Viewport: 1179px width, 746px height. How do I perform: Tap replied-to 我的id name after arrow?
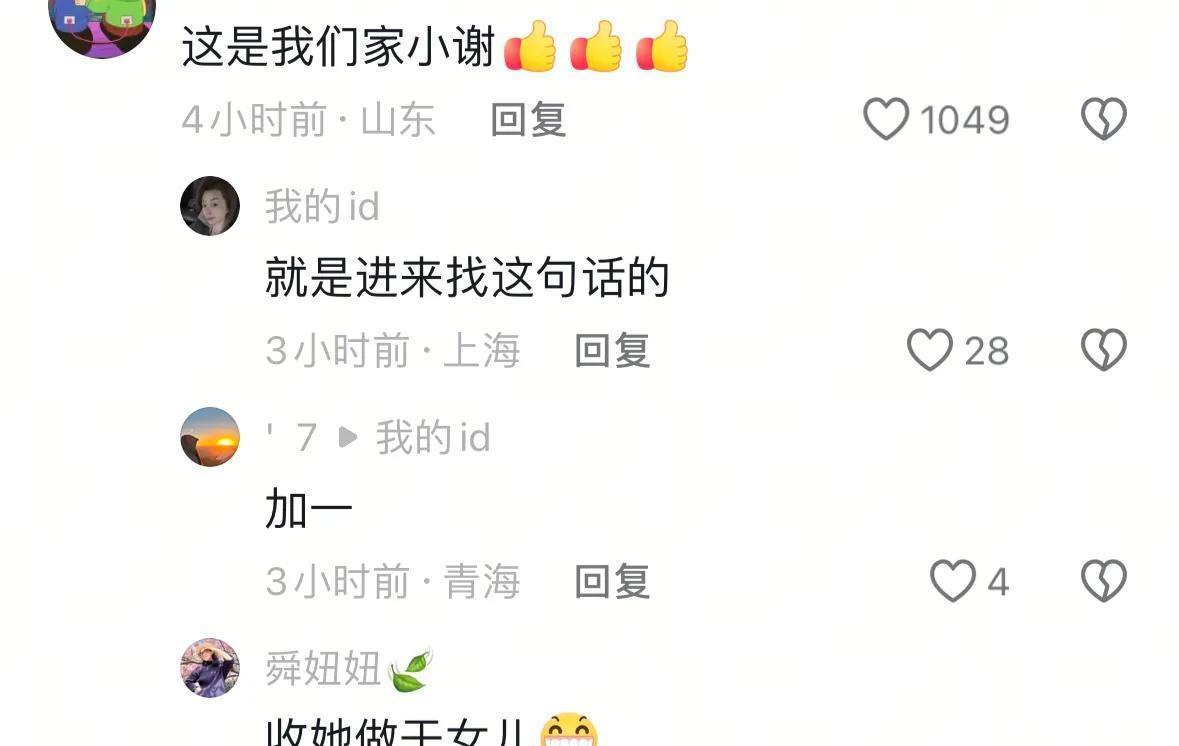[x=433, y=437]
